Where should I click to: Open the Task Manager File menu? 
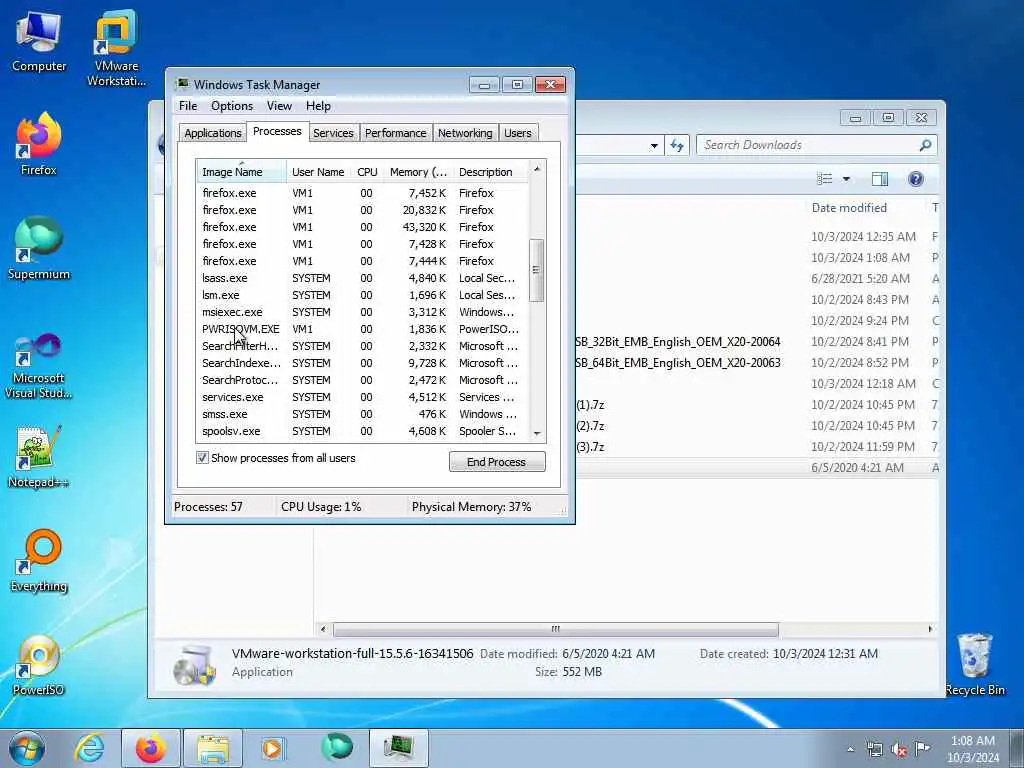(x=188, y=106)
